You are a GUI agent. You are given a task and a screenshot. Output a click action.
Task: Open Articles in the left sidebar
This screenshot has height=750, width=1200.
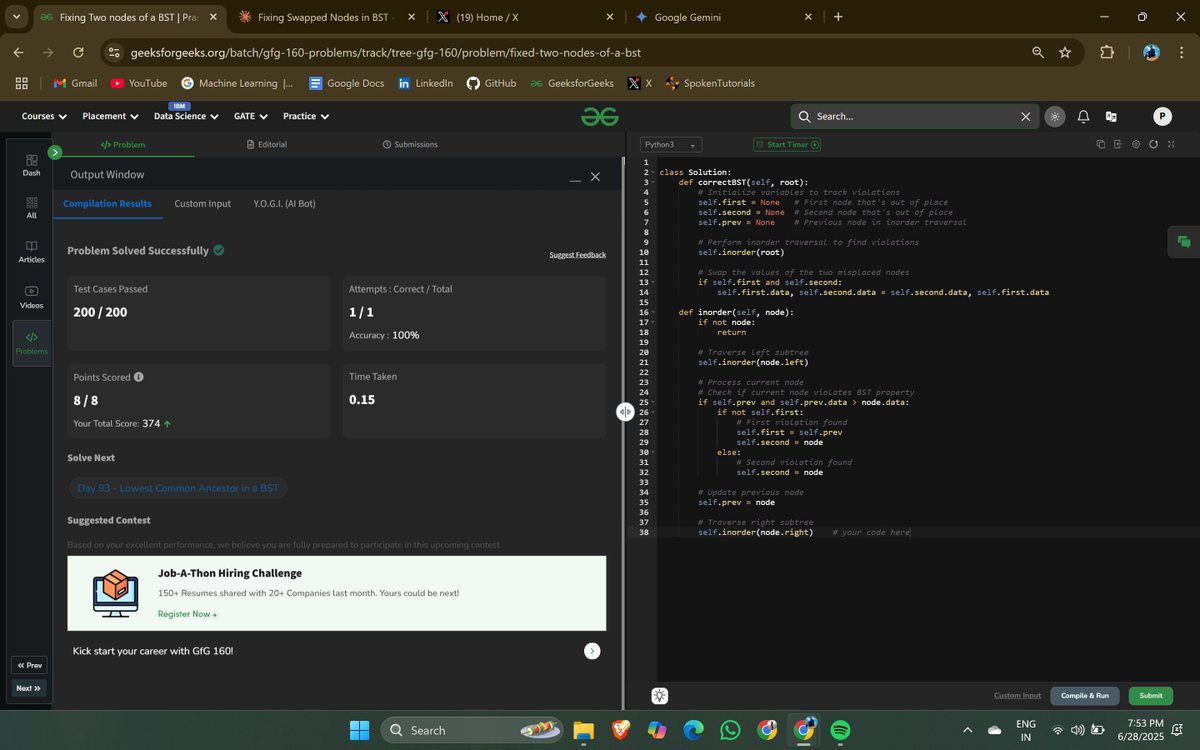tap(32, 252)
